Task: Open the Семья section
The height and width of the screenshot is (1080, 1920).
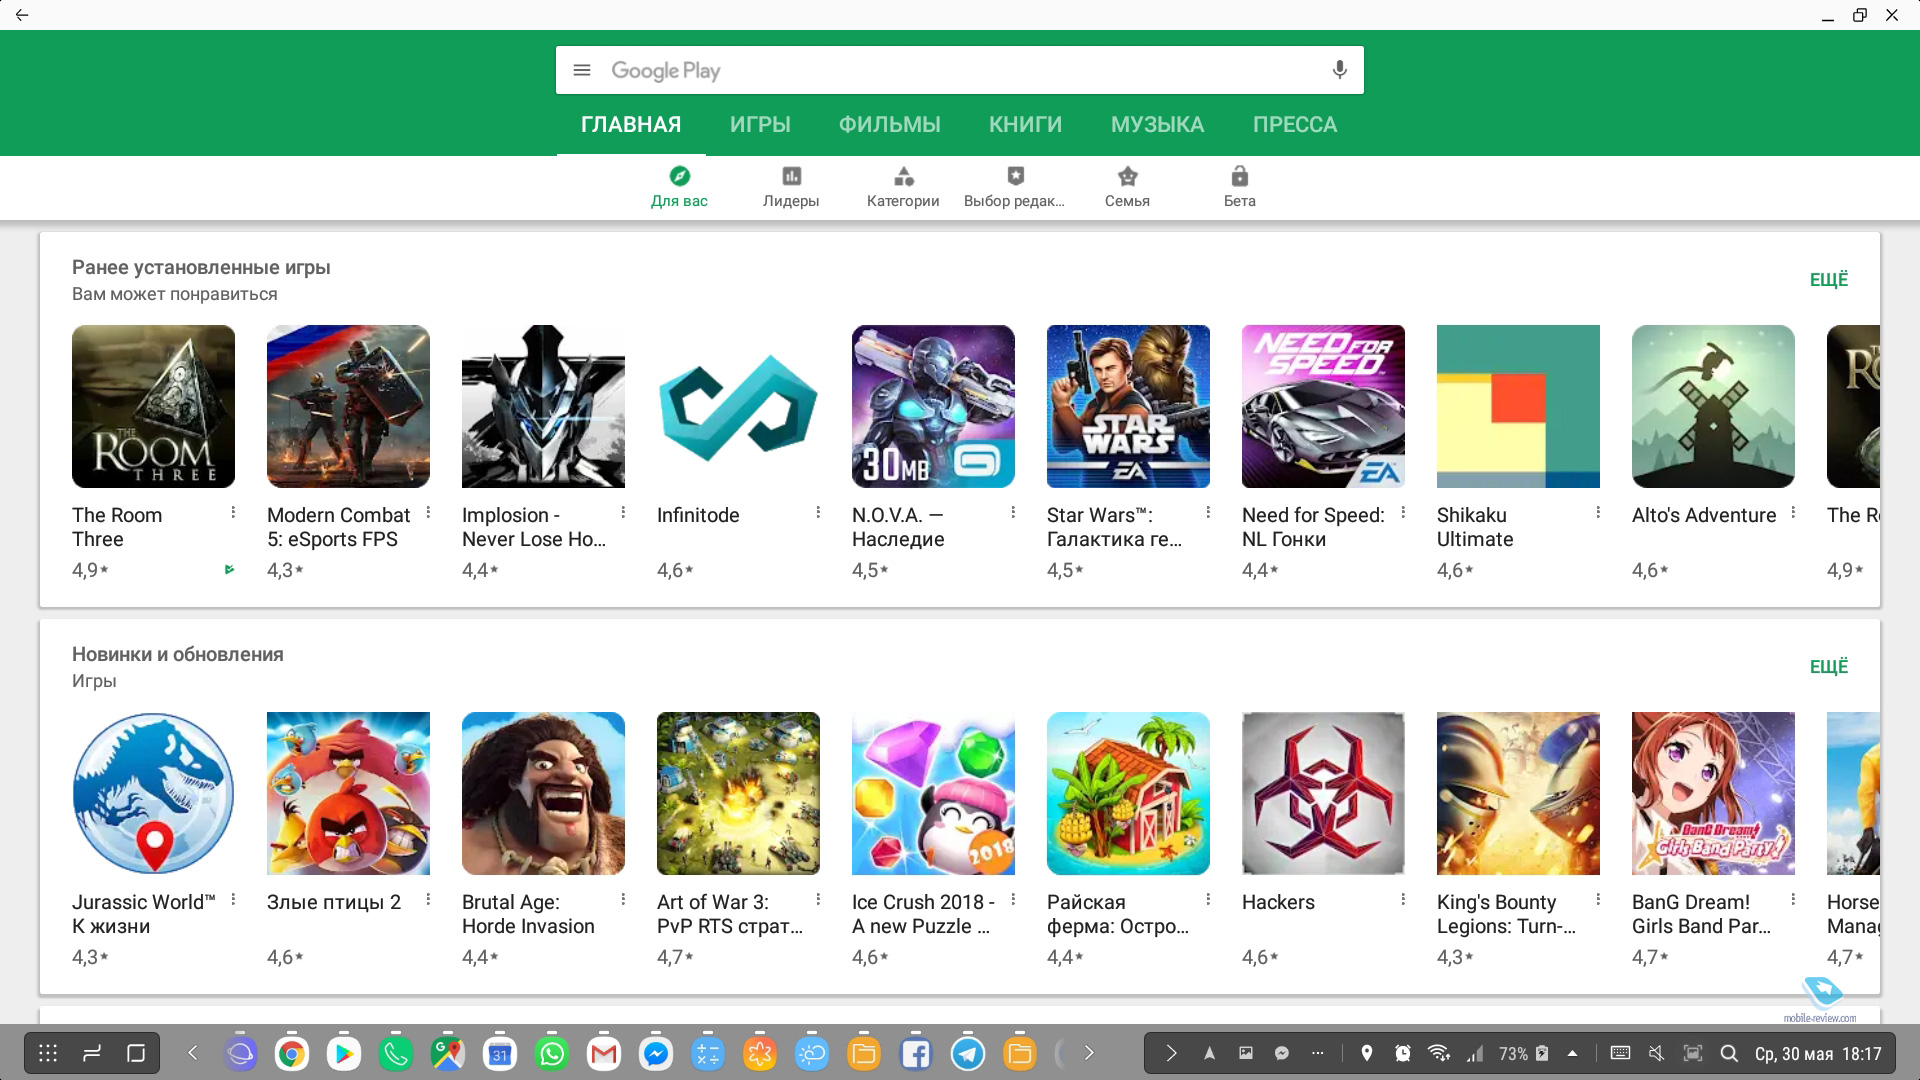Action: 1127,187
